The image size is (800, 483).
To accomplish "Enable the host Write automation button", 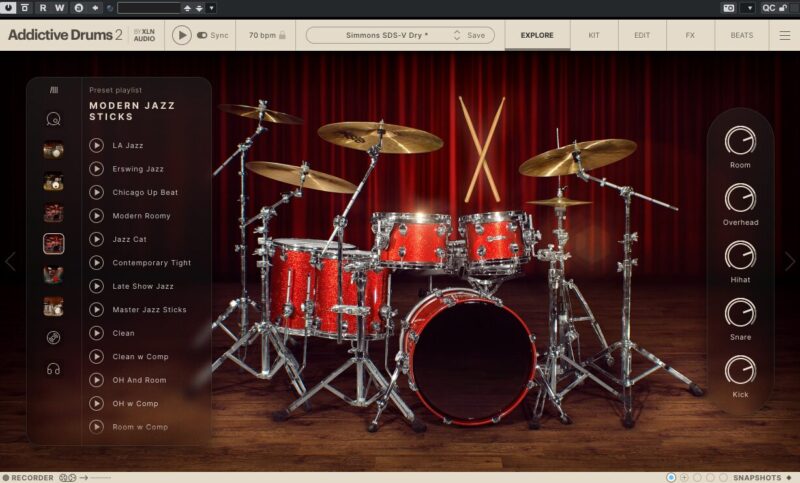I will tap(59, 7).
